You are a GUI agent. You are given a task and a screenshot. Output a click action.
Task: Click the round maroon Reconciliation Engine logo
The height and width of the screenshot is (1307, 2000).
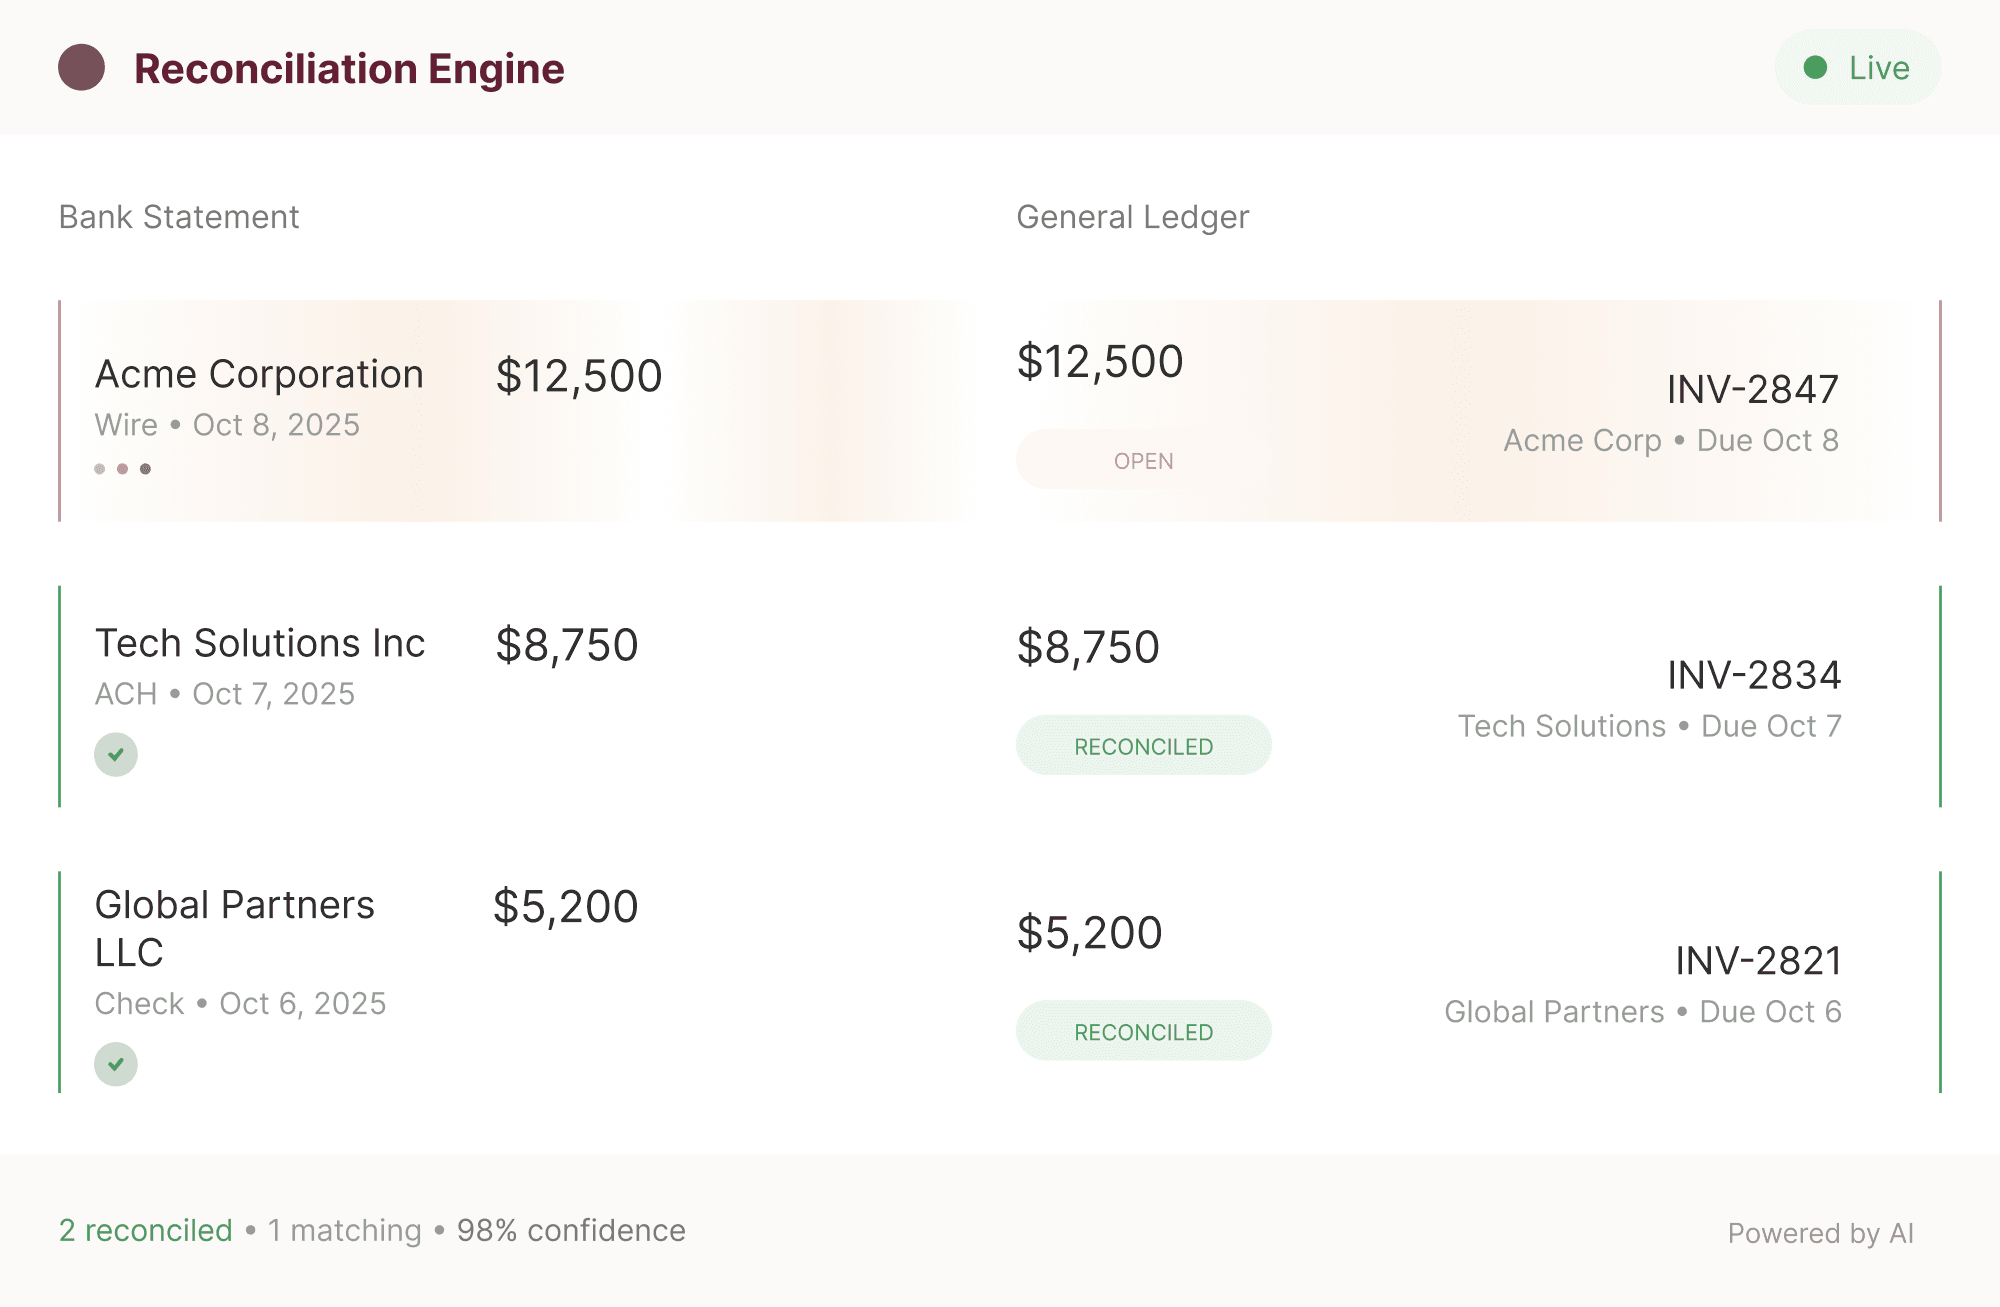[81, 68]
